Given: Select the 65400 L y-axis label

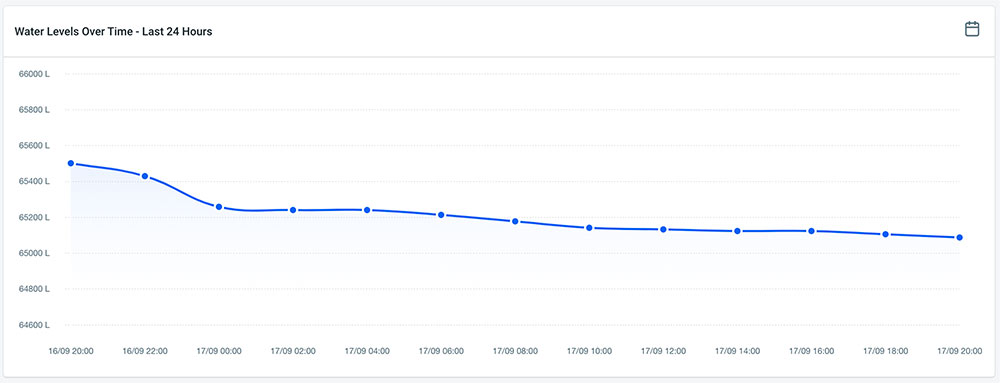Looking at the screenshot, I should point(34,182).
